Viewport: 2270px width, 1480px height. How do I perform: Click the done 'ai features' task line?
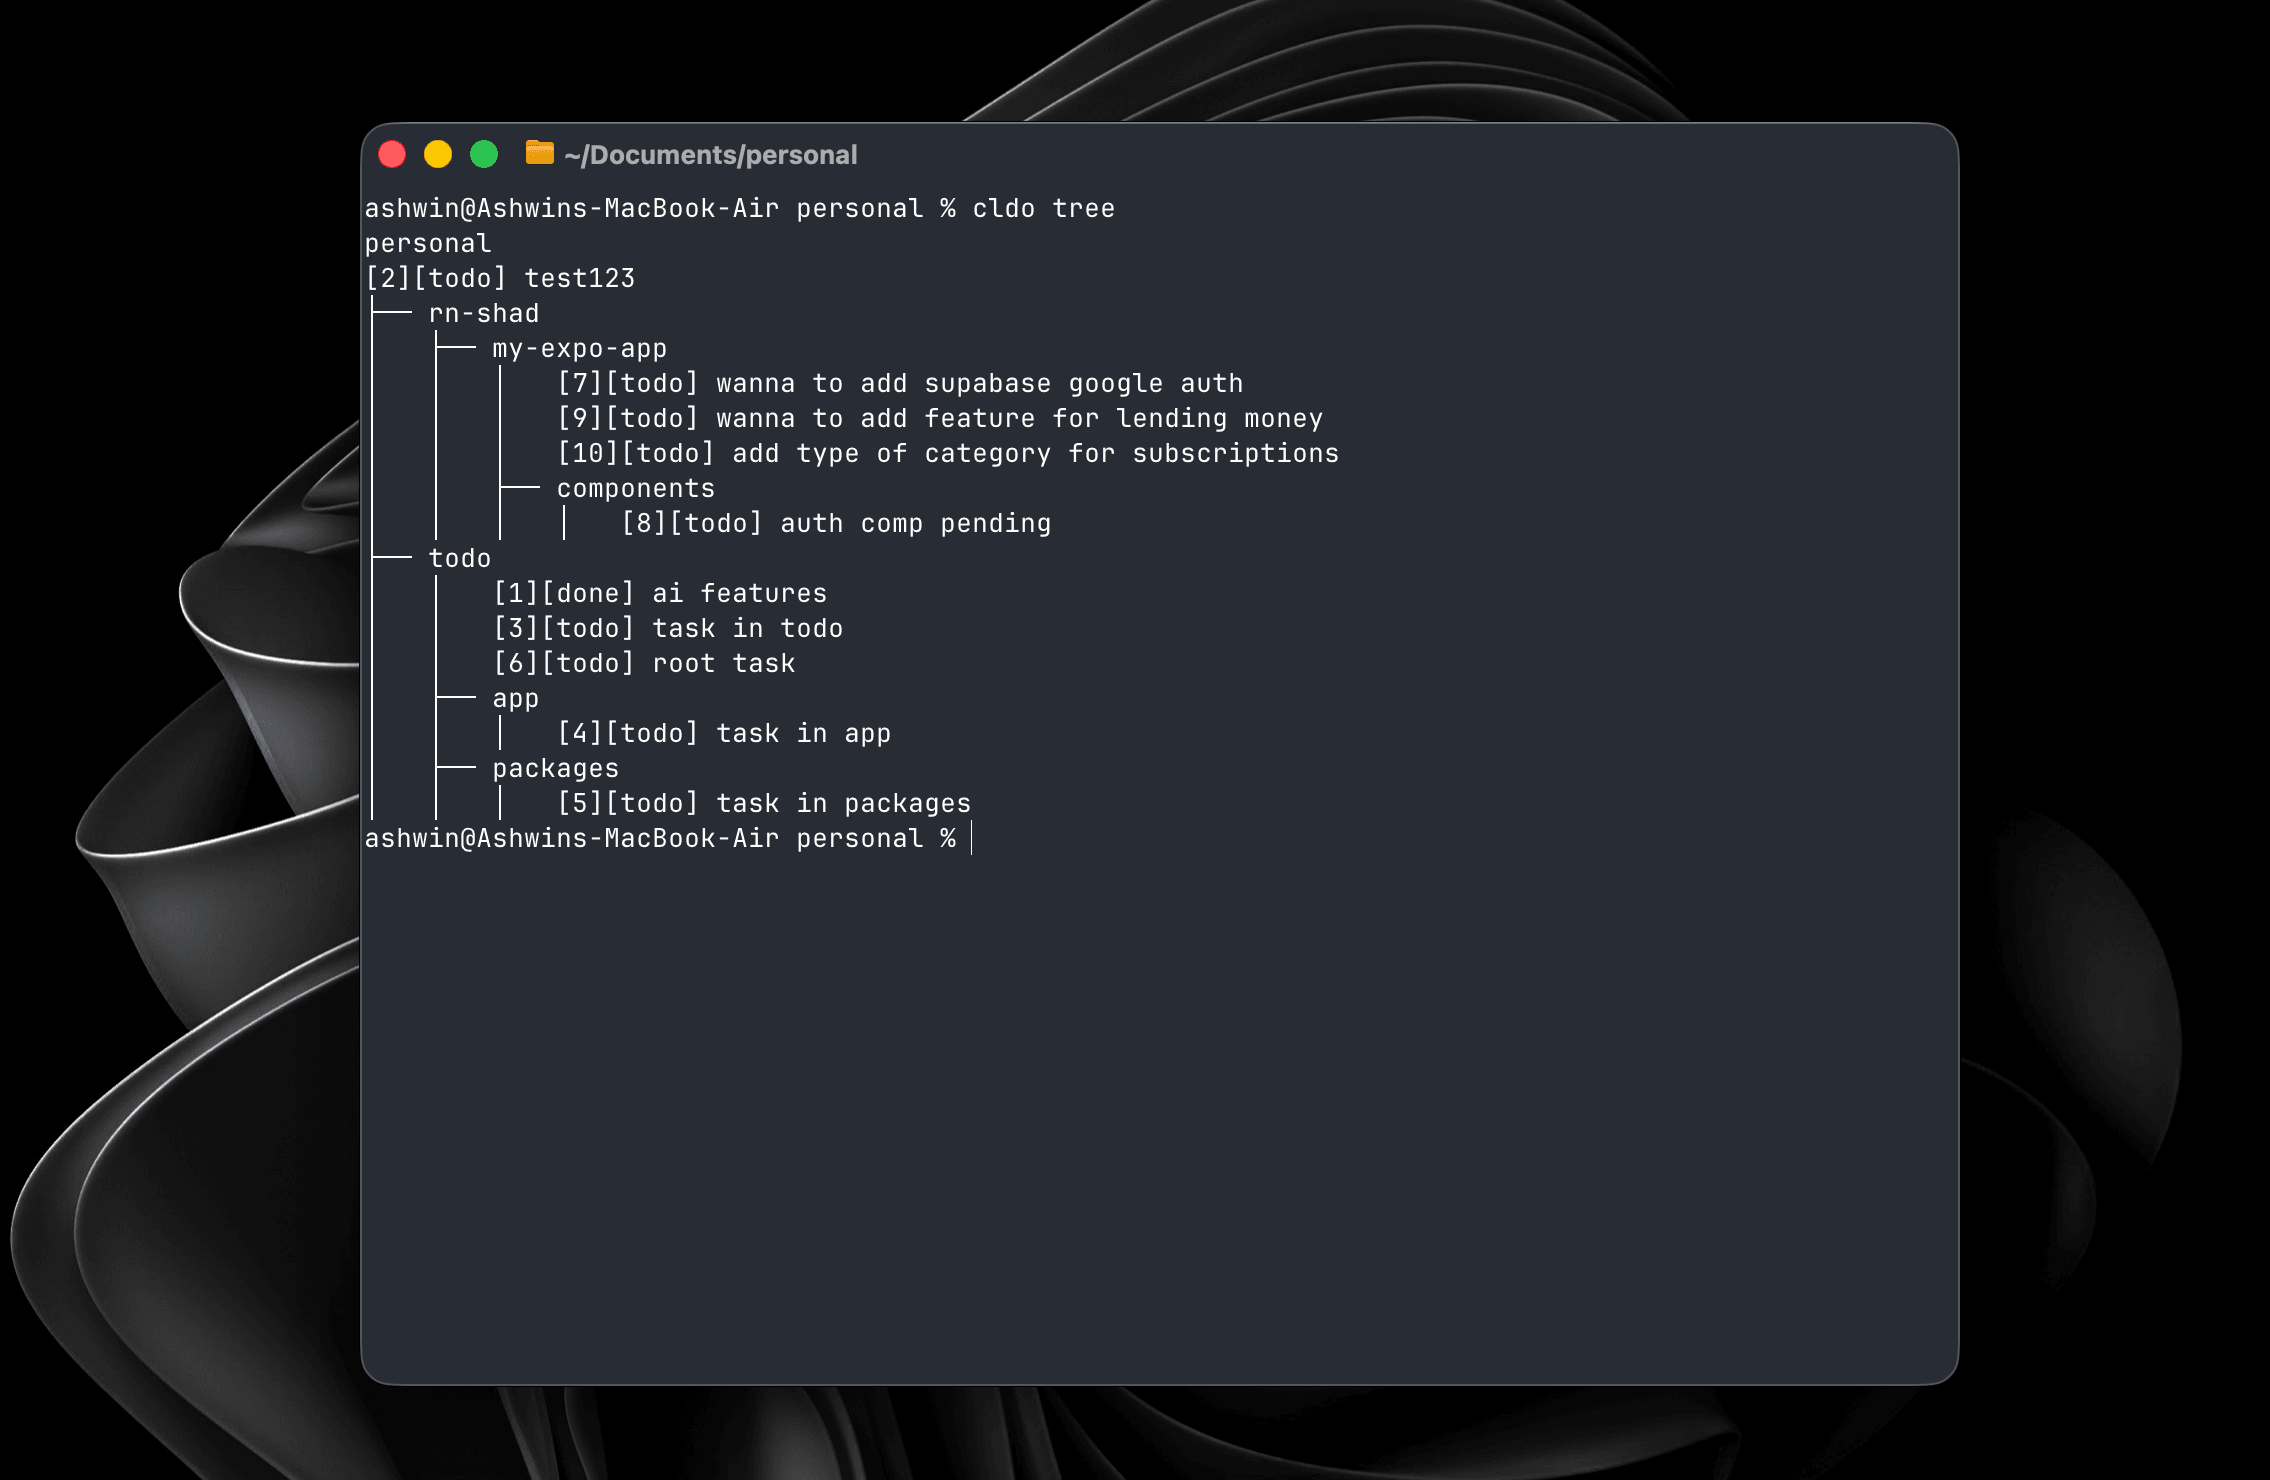pyautogui.click(x=660, y=594)
